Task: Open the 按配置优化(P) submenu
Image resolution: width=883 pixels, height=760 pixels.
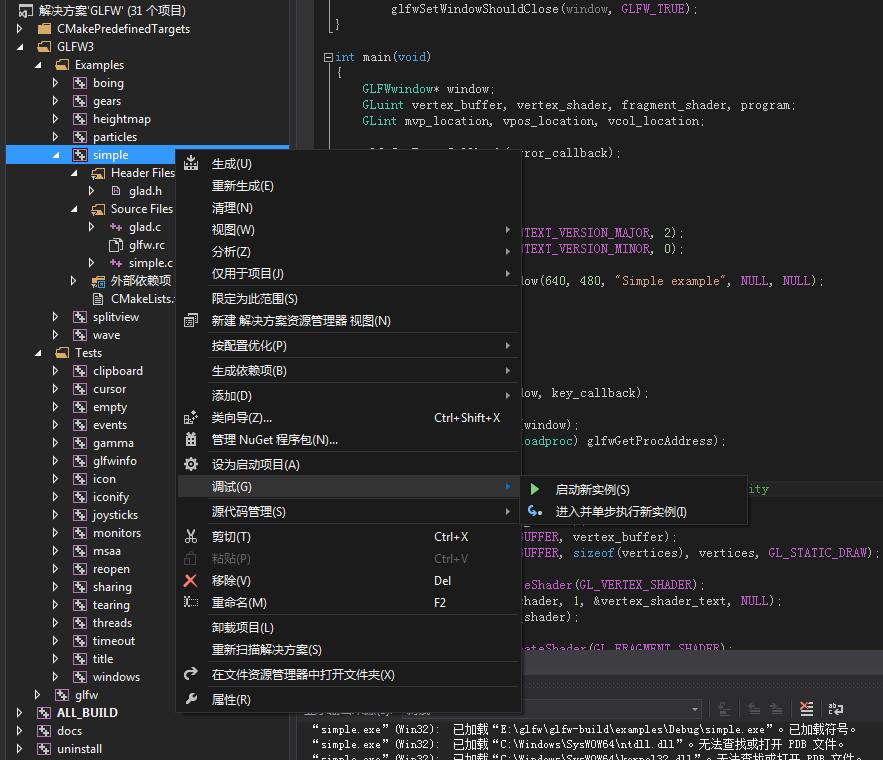Action: pyautogui.click(x=349, y=345)
